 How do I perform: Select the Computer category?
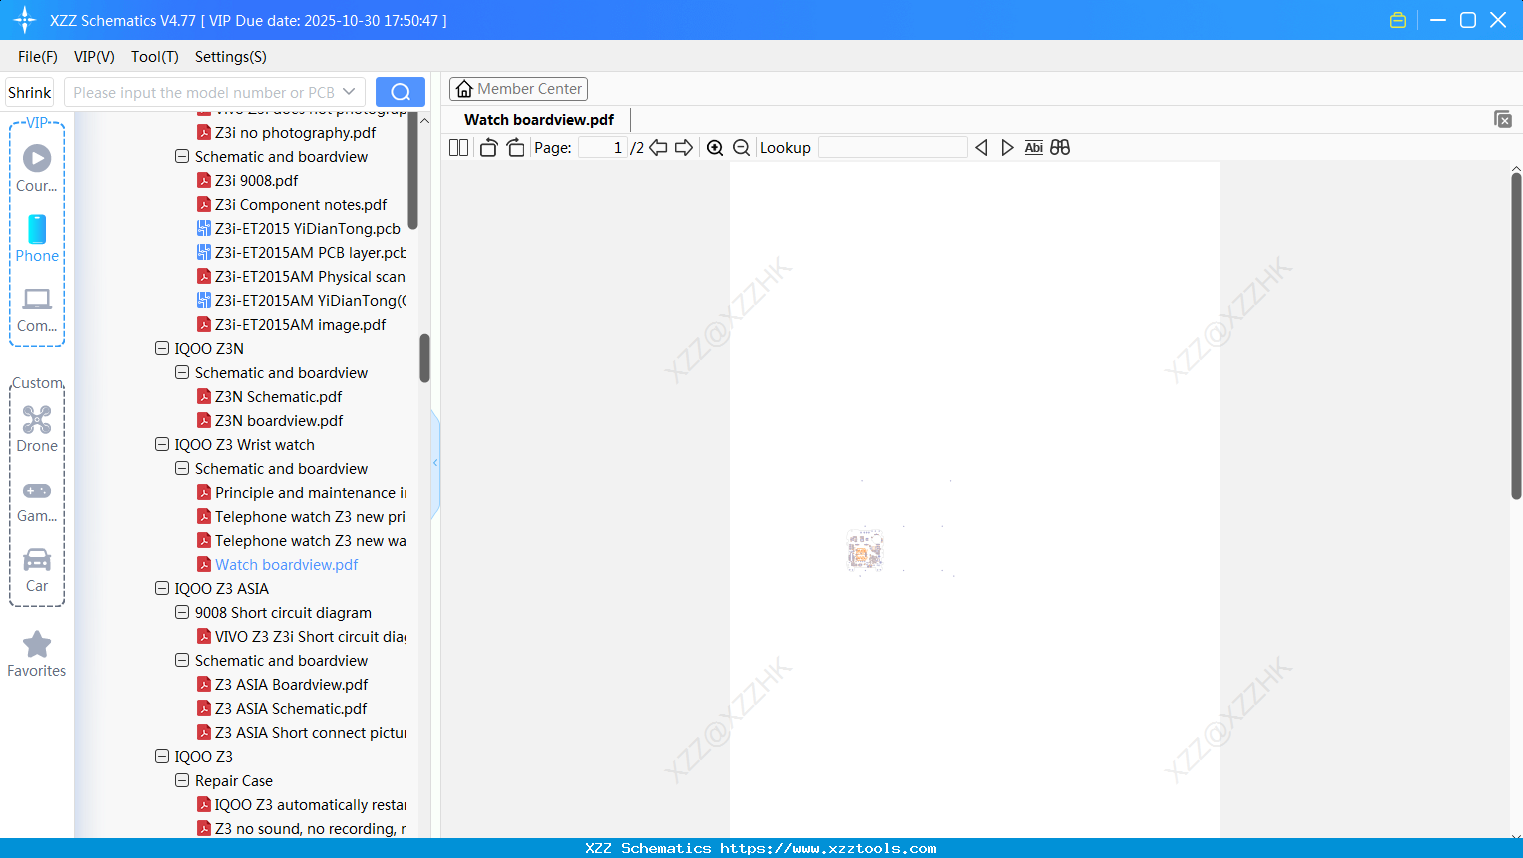click(37, 309)
